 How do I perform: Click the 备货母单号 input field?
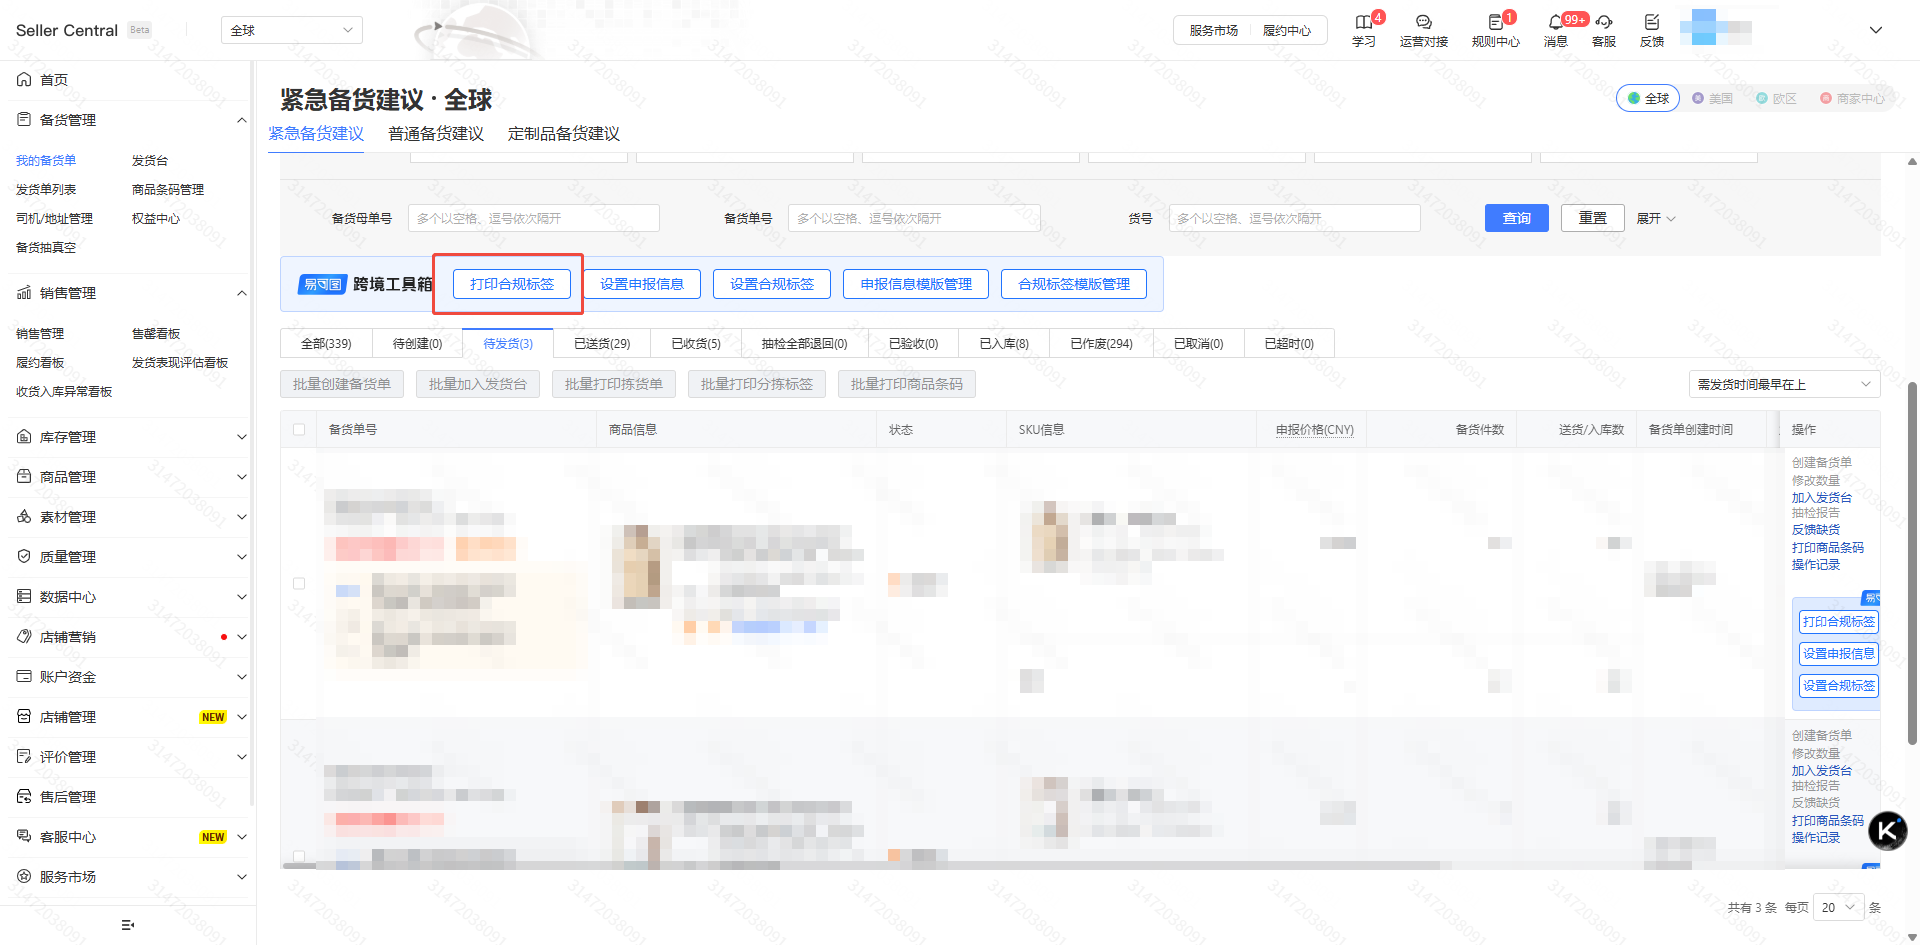(x=534, y=218)
